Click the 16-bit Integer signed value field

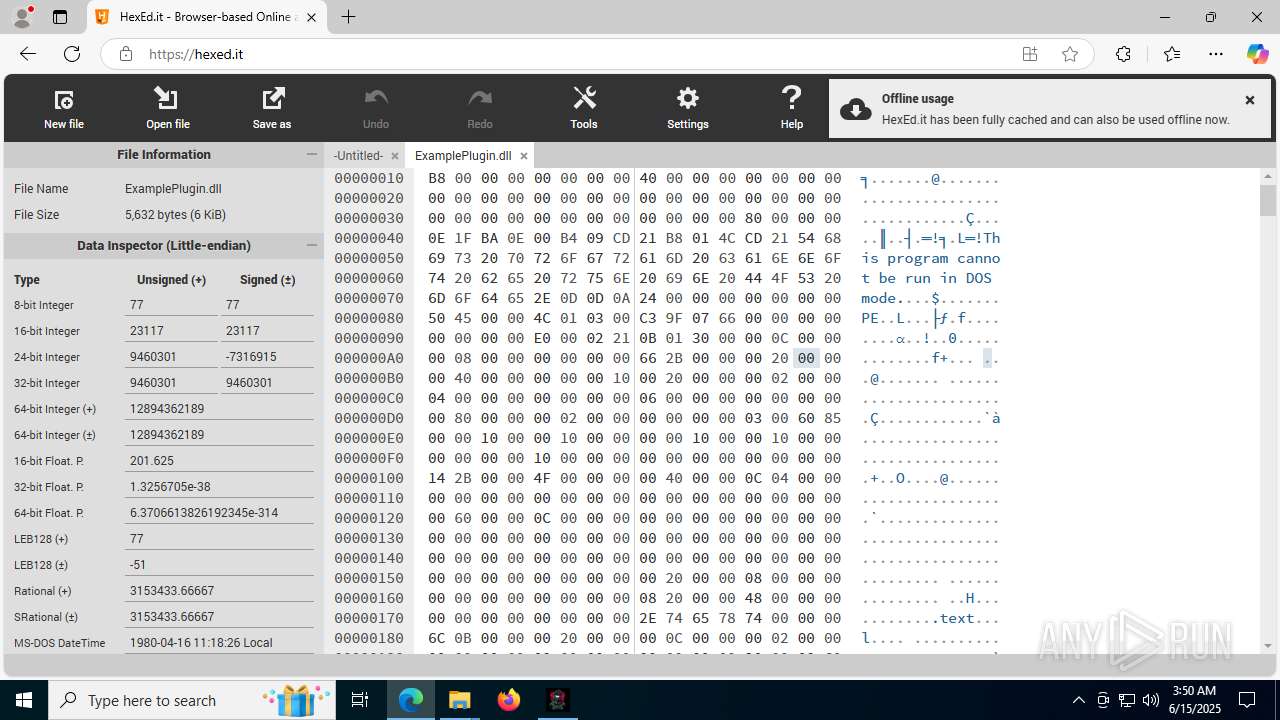pyautogui.click(x=266, y=331)
